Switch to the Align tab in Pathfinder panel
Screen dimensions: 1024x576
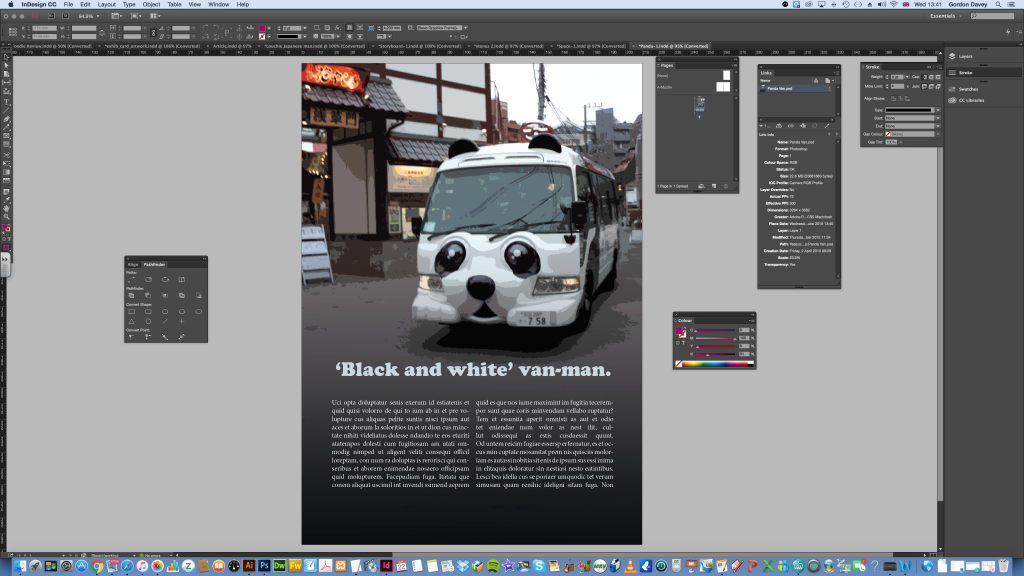[132, 265]
